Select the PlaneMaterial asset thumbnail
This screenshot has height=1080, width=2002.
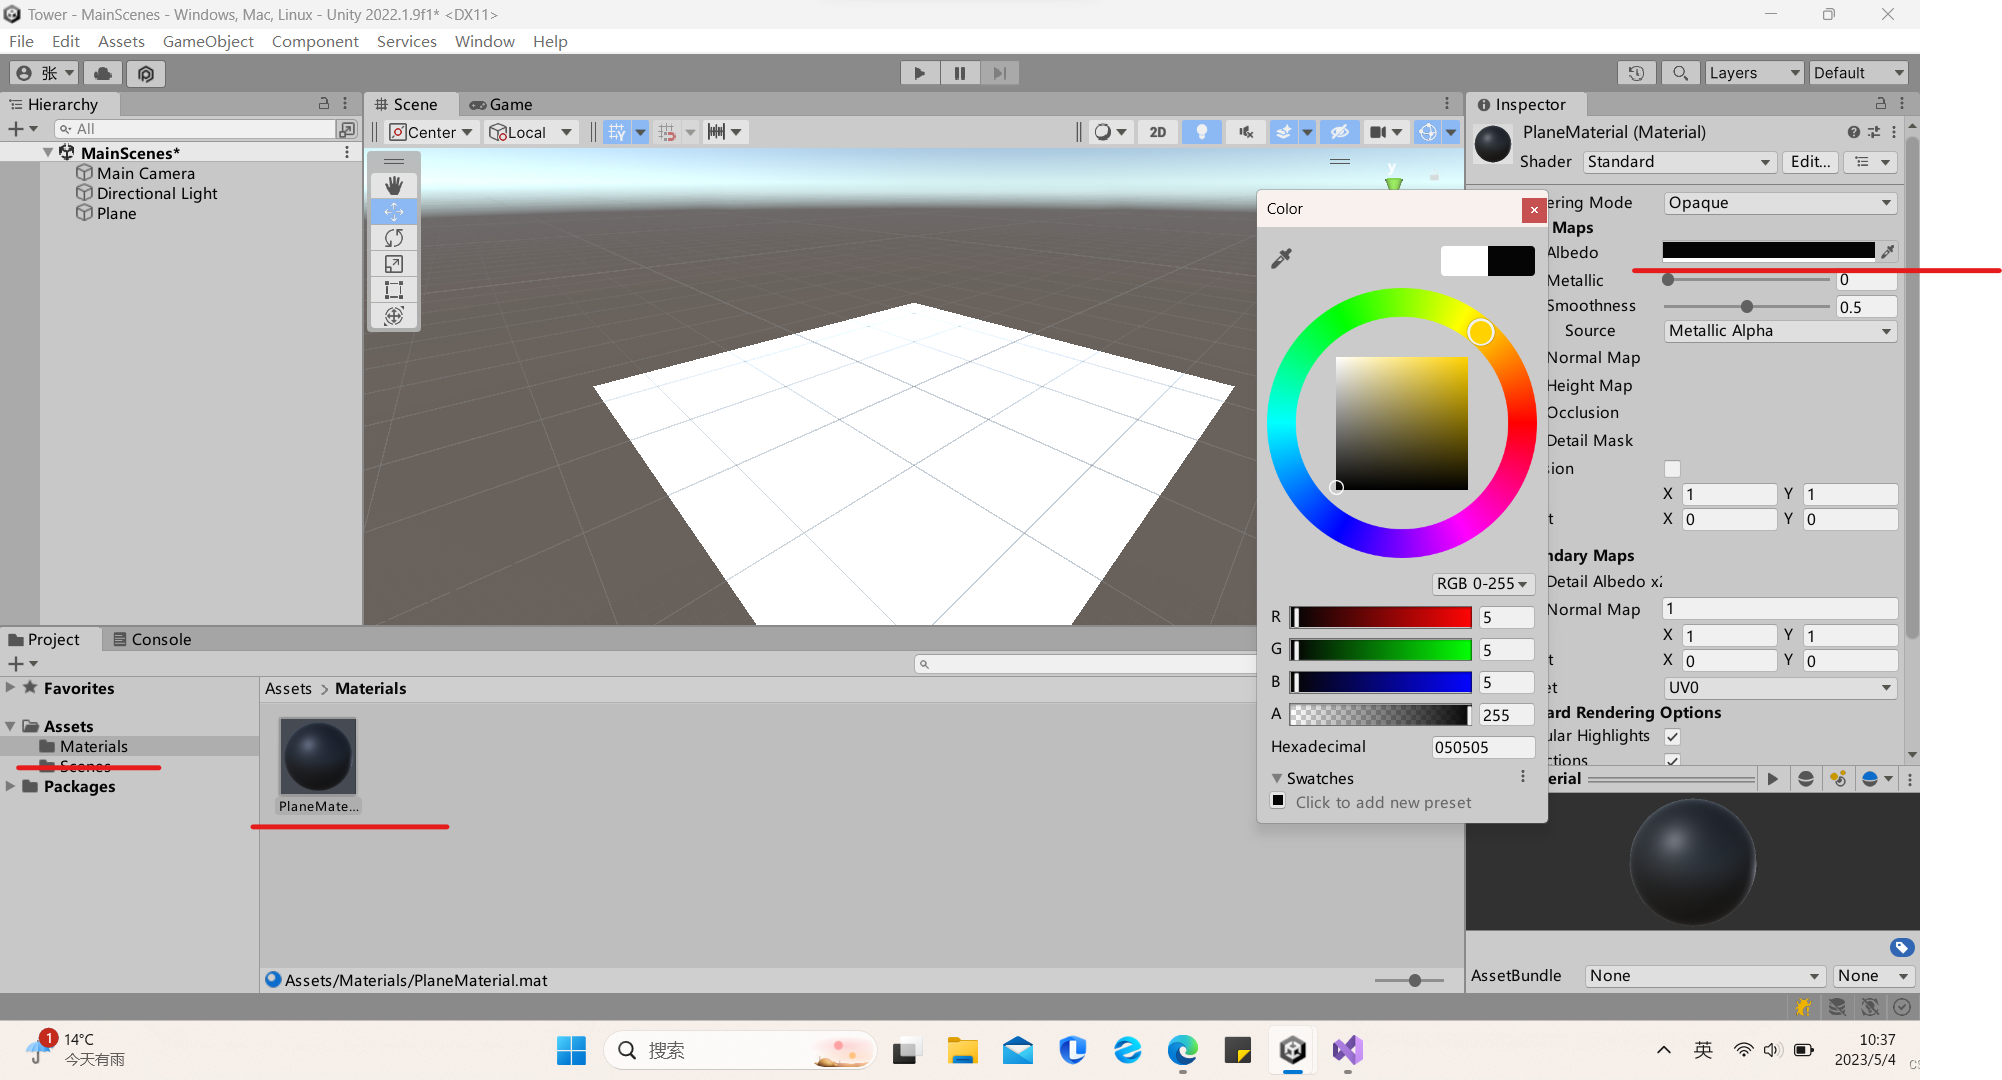(x=318, y=757)
